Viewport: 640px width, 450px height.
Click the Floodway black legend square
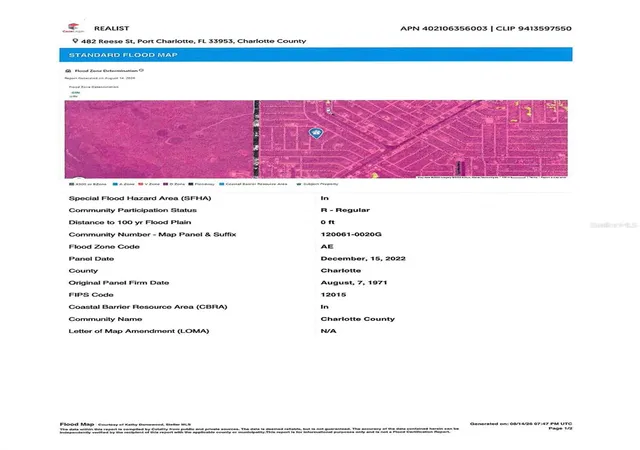[191, 184]
